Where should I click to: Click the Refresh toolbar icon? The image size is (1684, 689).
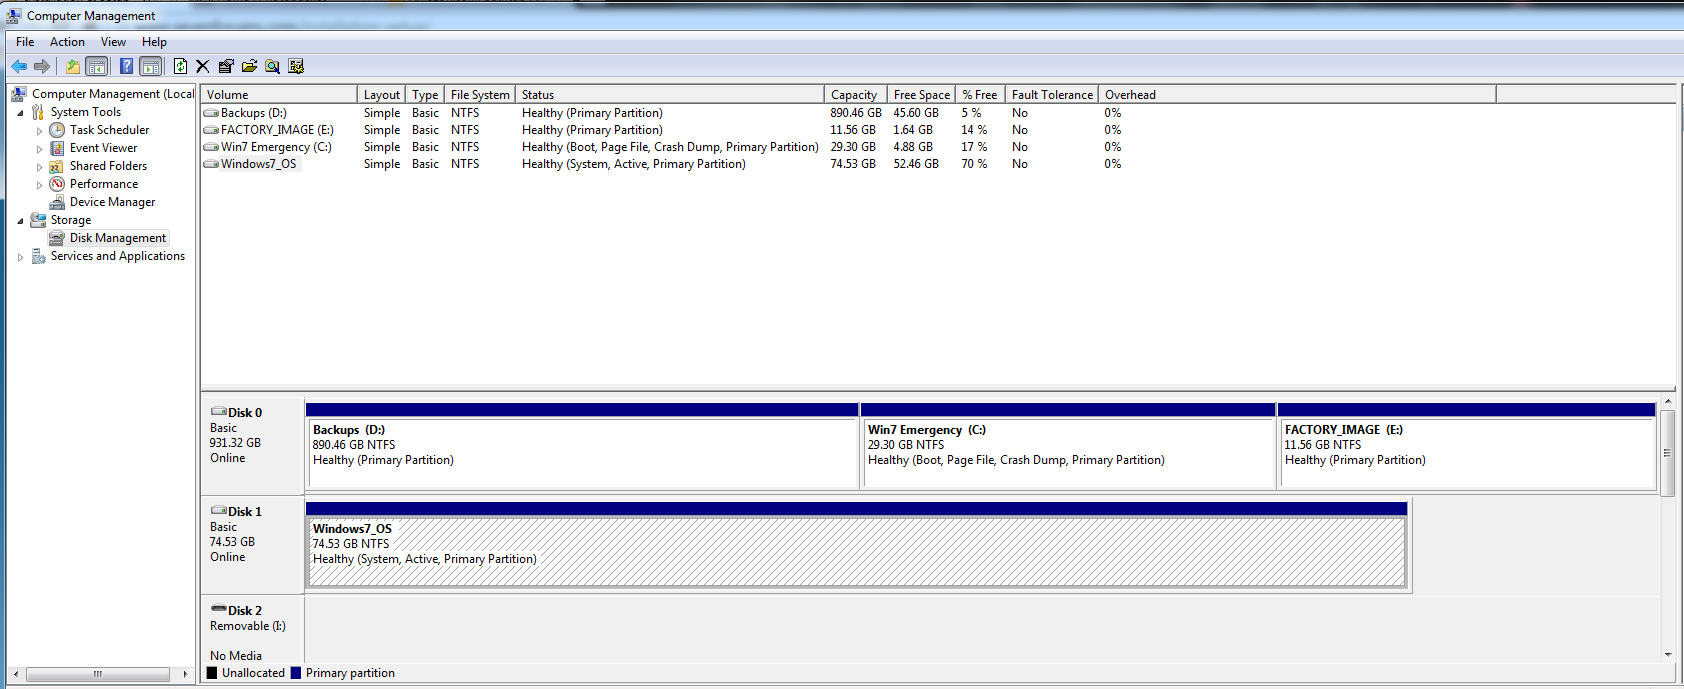tap(180, 66)
